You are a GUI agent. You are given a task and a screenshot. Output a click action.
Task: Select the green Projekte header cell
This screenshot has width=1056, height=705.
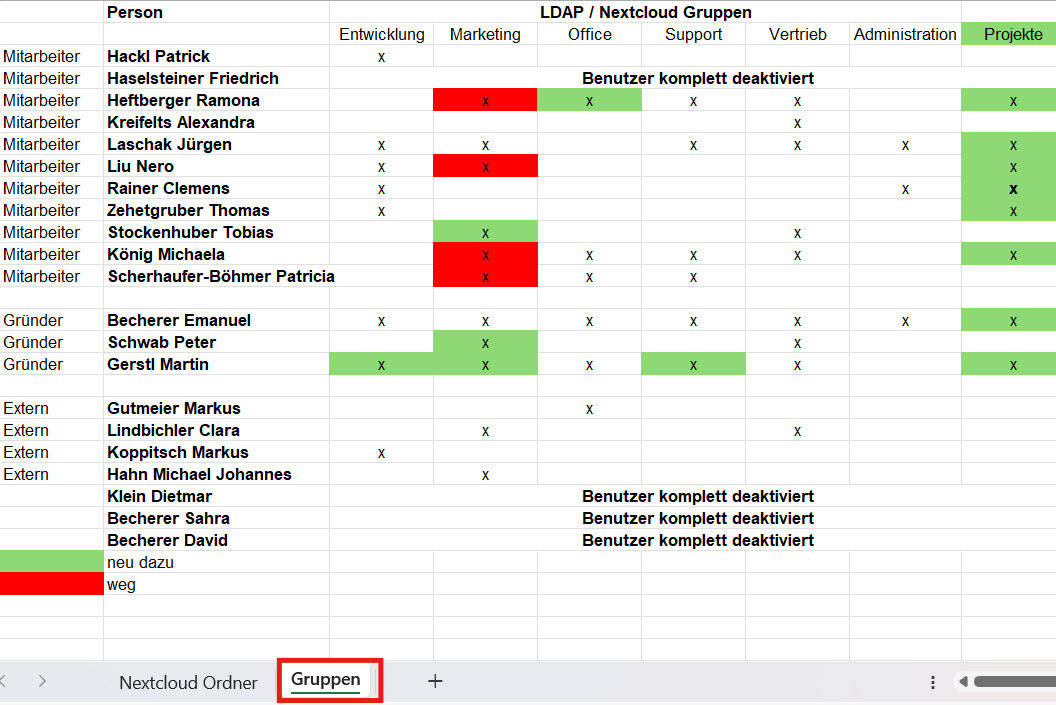[x=1008, y=34]
